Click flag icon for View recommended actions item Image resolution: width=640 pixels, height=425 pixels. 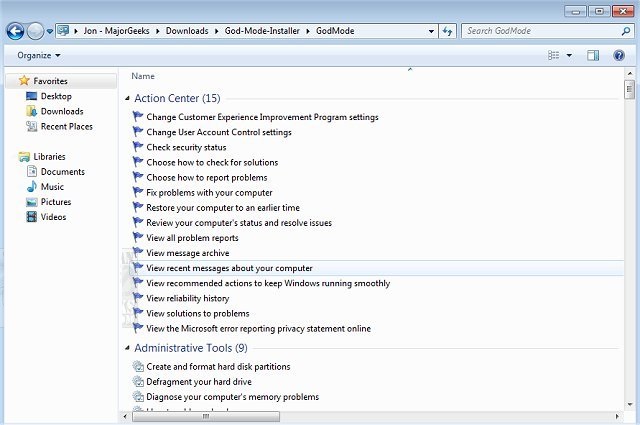[x=138, y=283]
